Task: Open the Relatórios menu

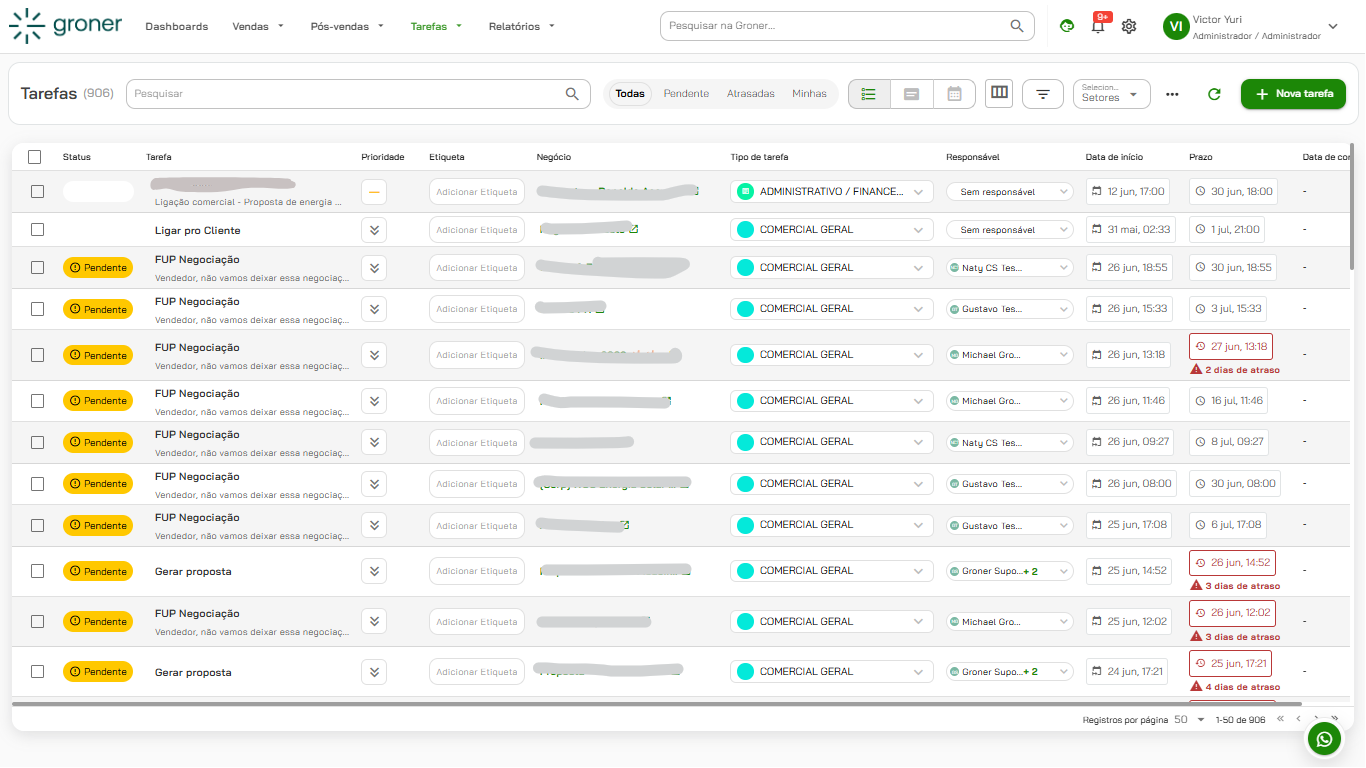Action: tap(522, 27)
